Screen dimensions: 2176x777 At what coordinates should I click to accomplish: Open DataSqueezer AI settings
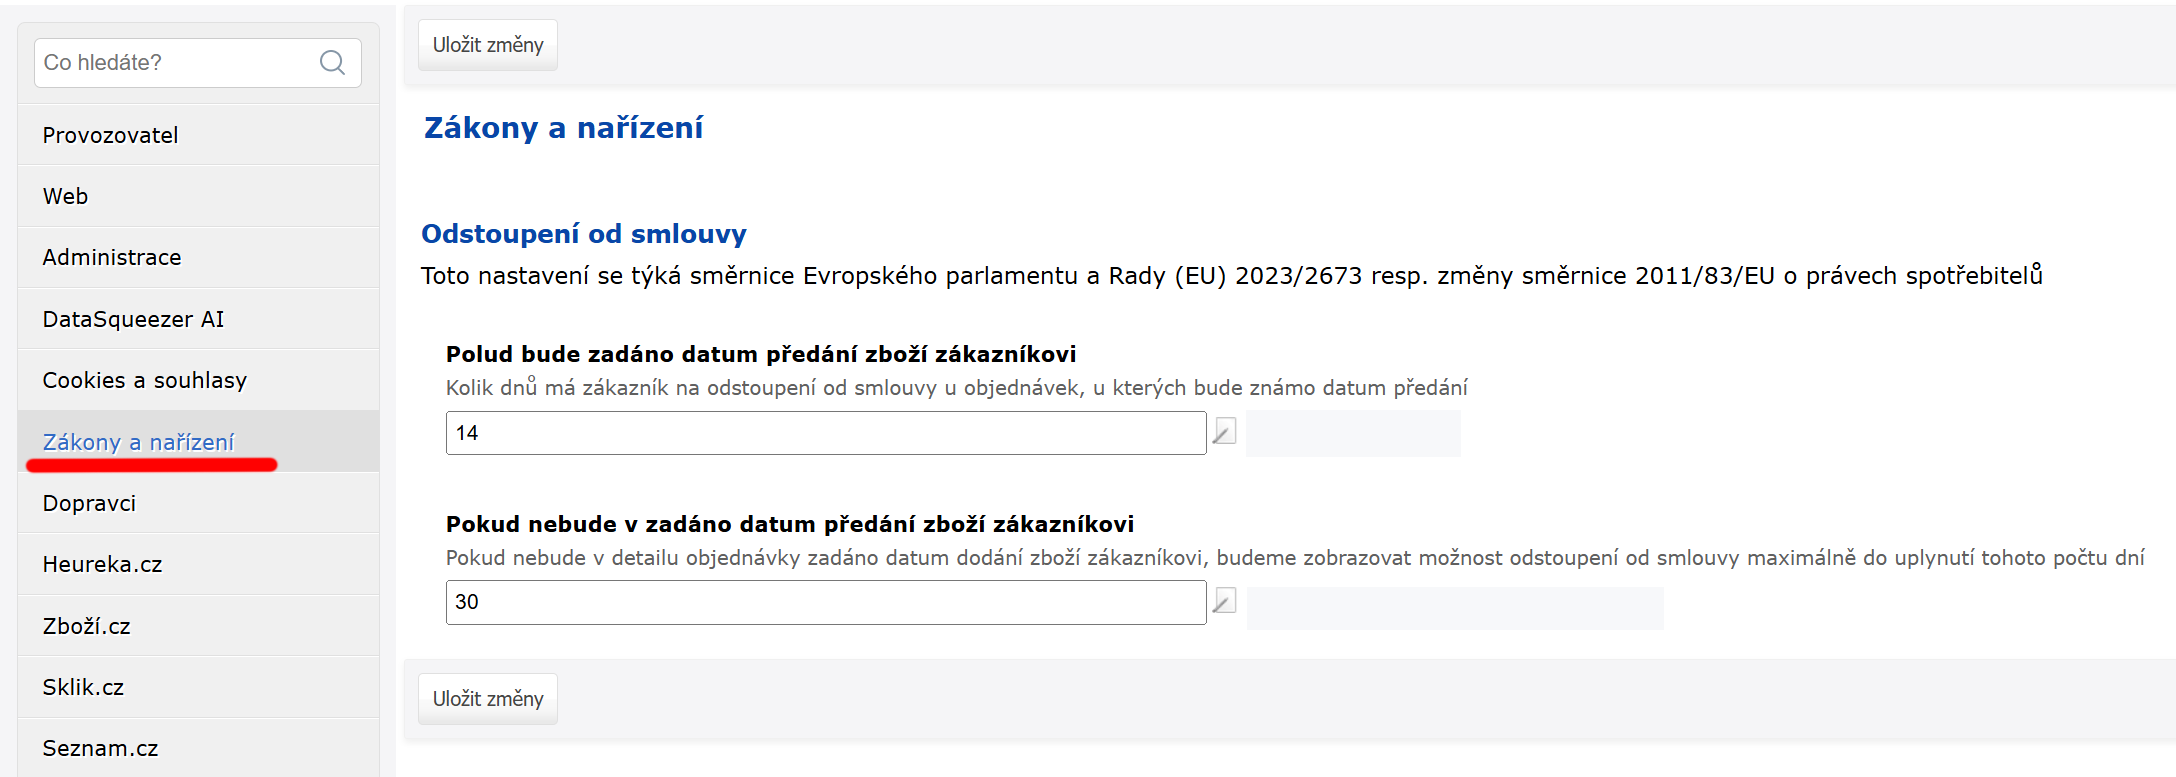click(x=198, y=319)
